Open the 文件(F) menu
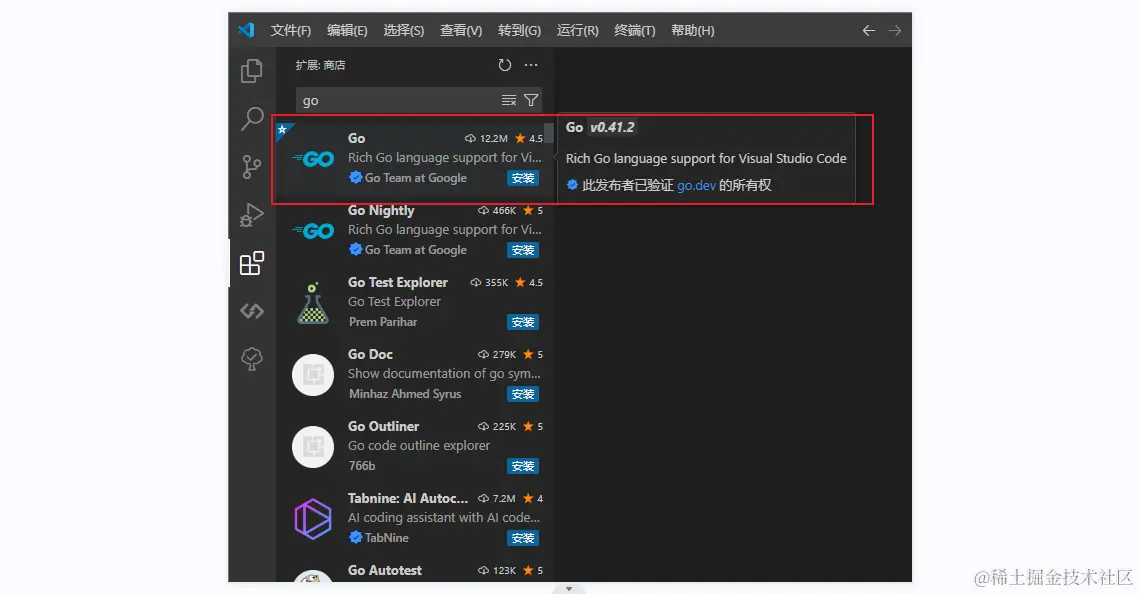This screenshot has width=1140, height=594. coord(291,31)
